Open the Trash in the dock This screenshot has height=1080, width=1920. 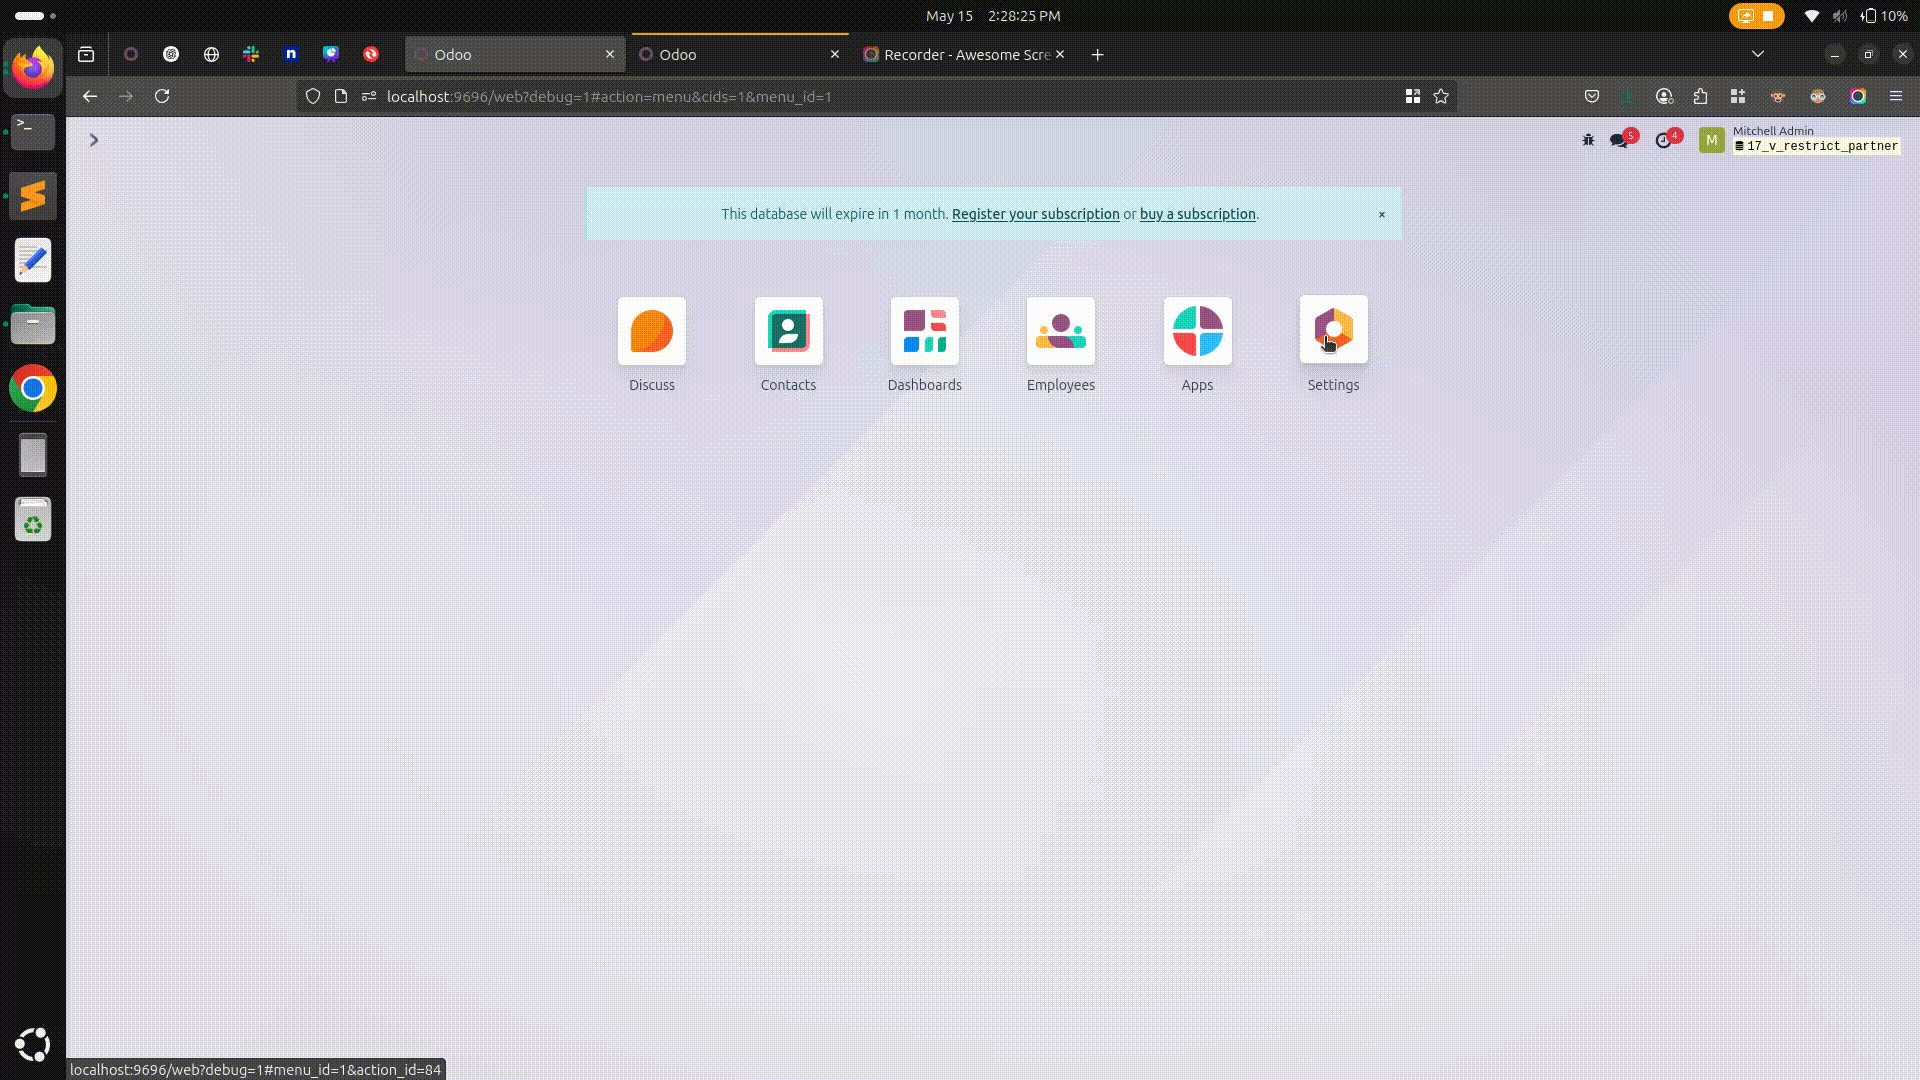click(x=33, y=519)
